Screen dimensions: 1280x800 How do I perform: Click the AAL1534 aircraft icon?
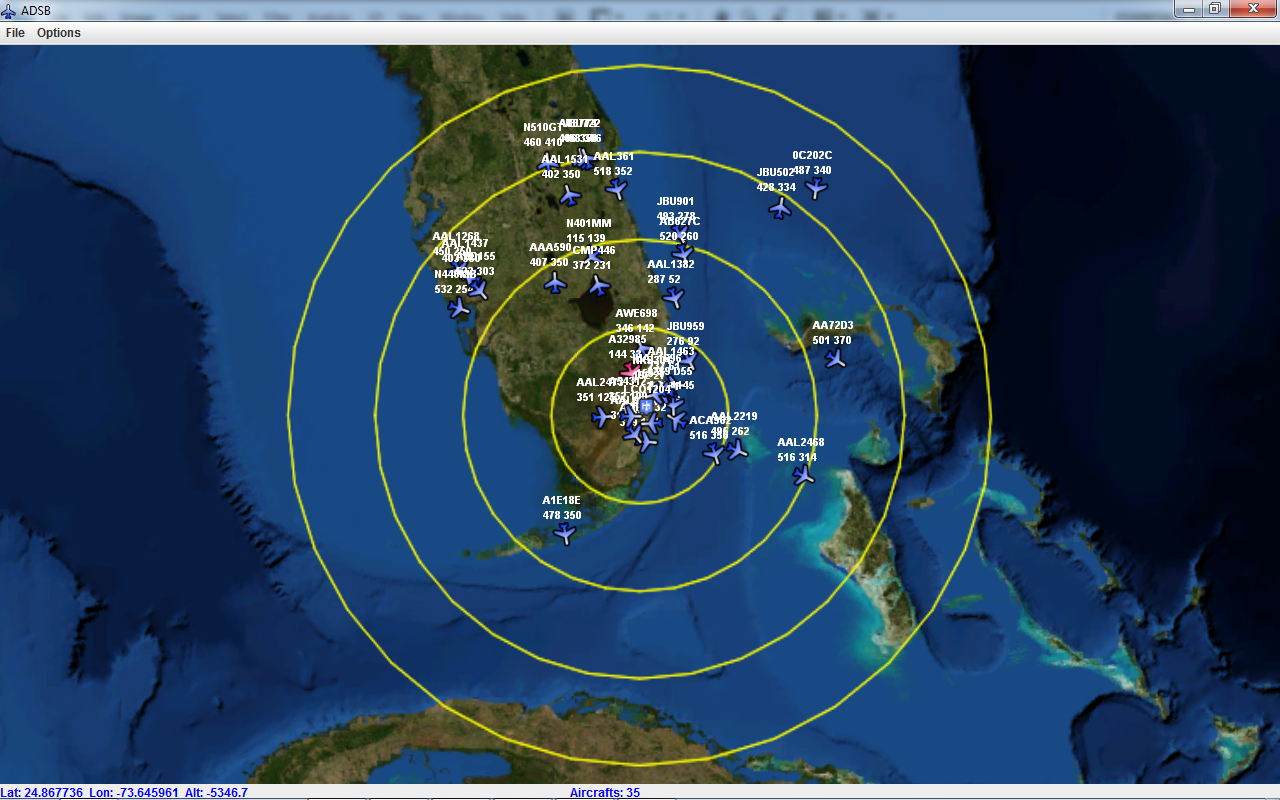tap(570, 195)
